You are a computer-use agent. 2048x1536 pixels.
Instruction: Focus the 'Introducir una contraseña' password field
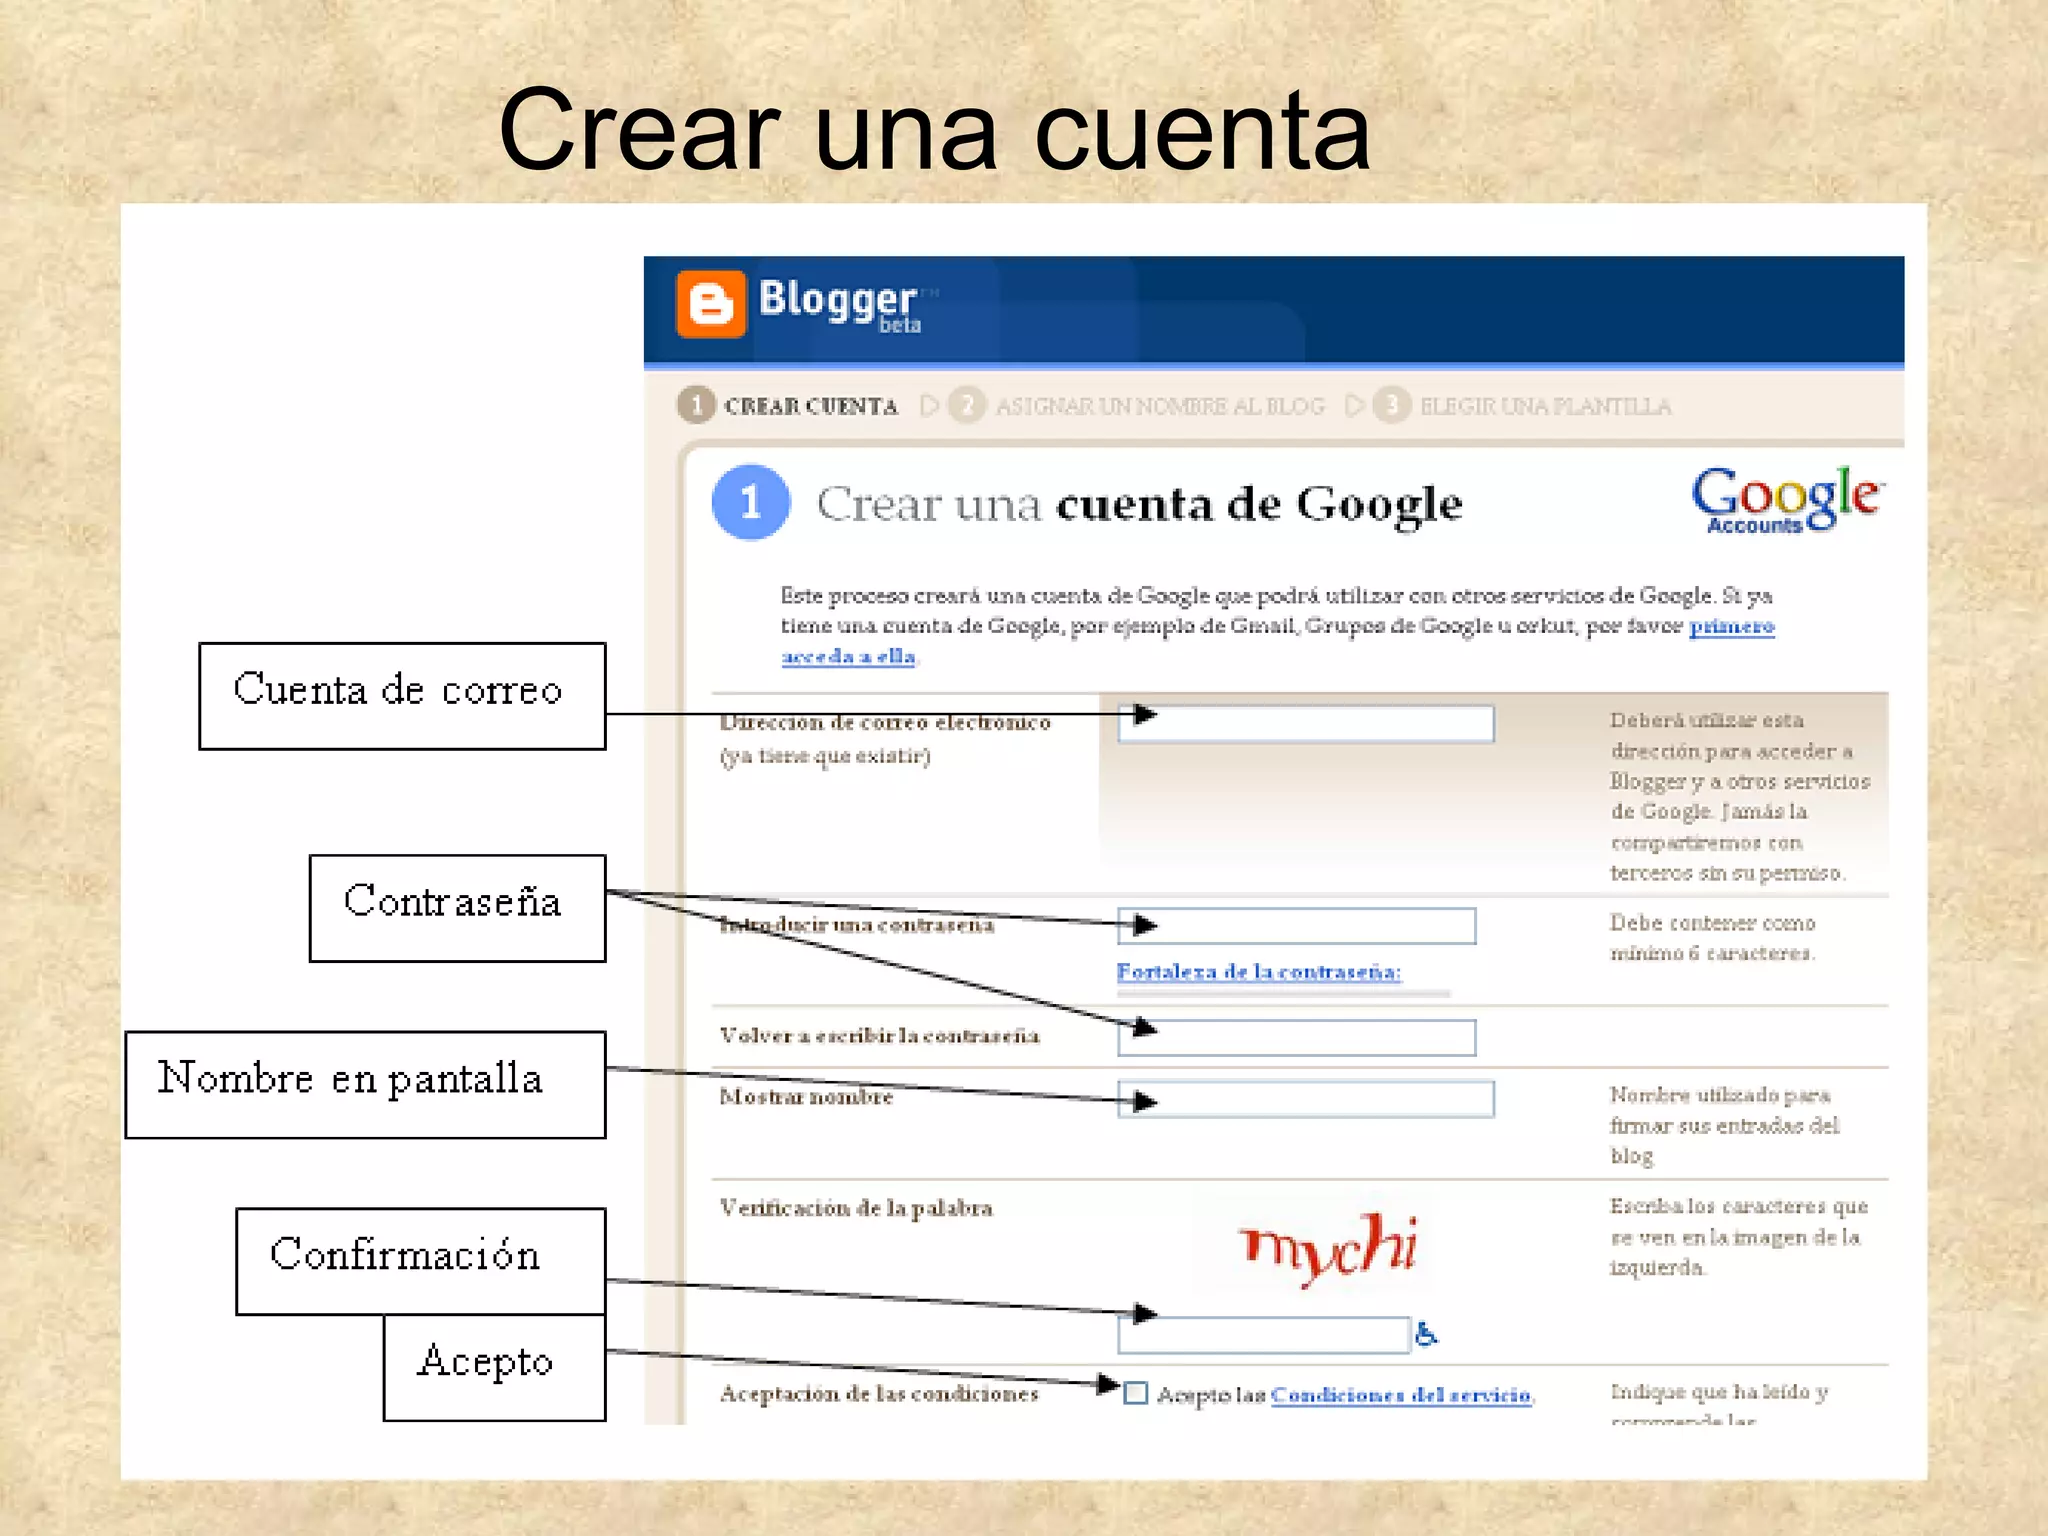point(1297,925)
